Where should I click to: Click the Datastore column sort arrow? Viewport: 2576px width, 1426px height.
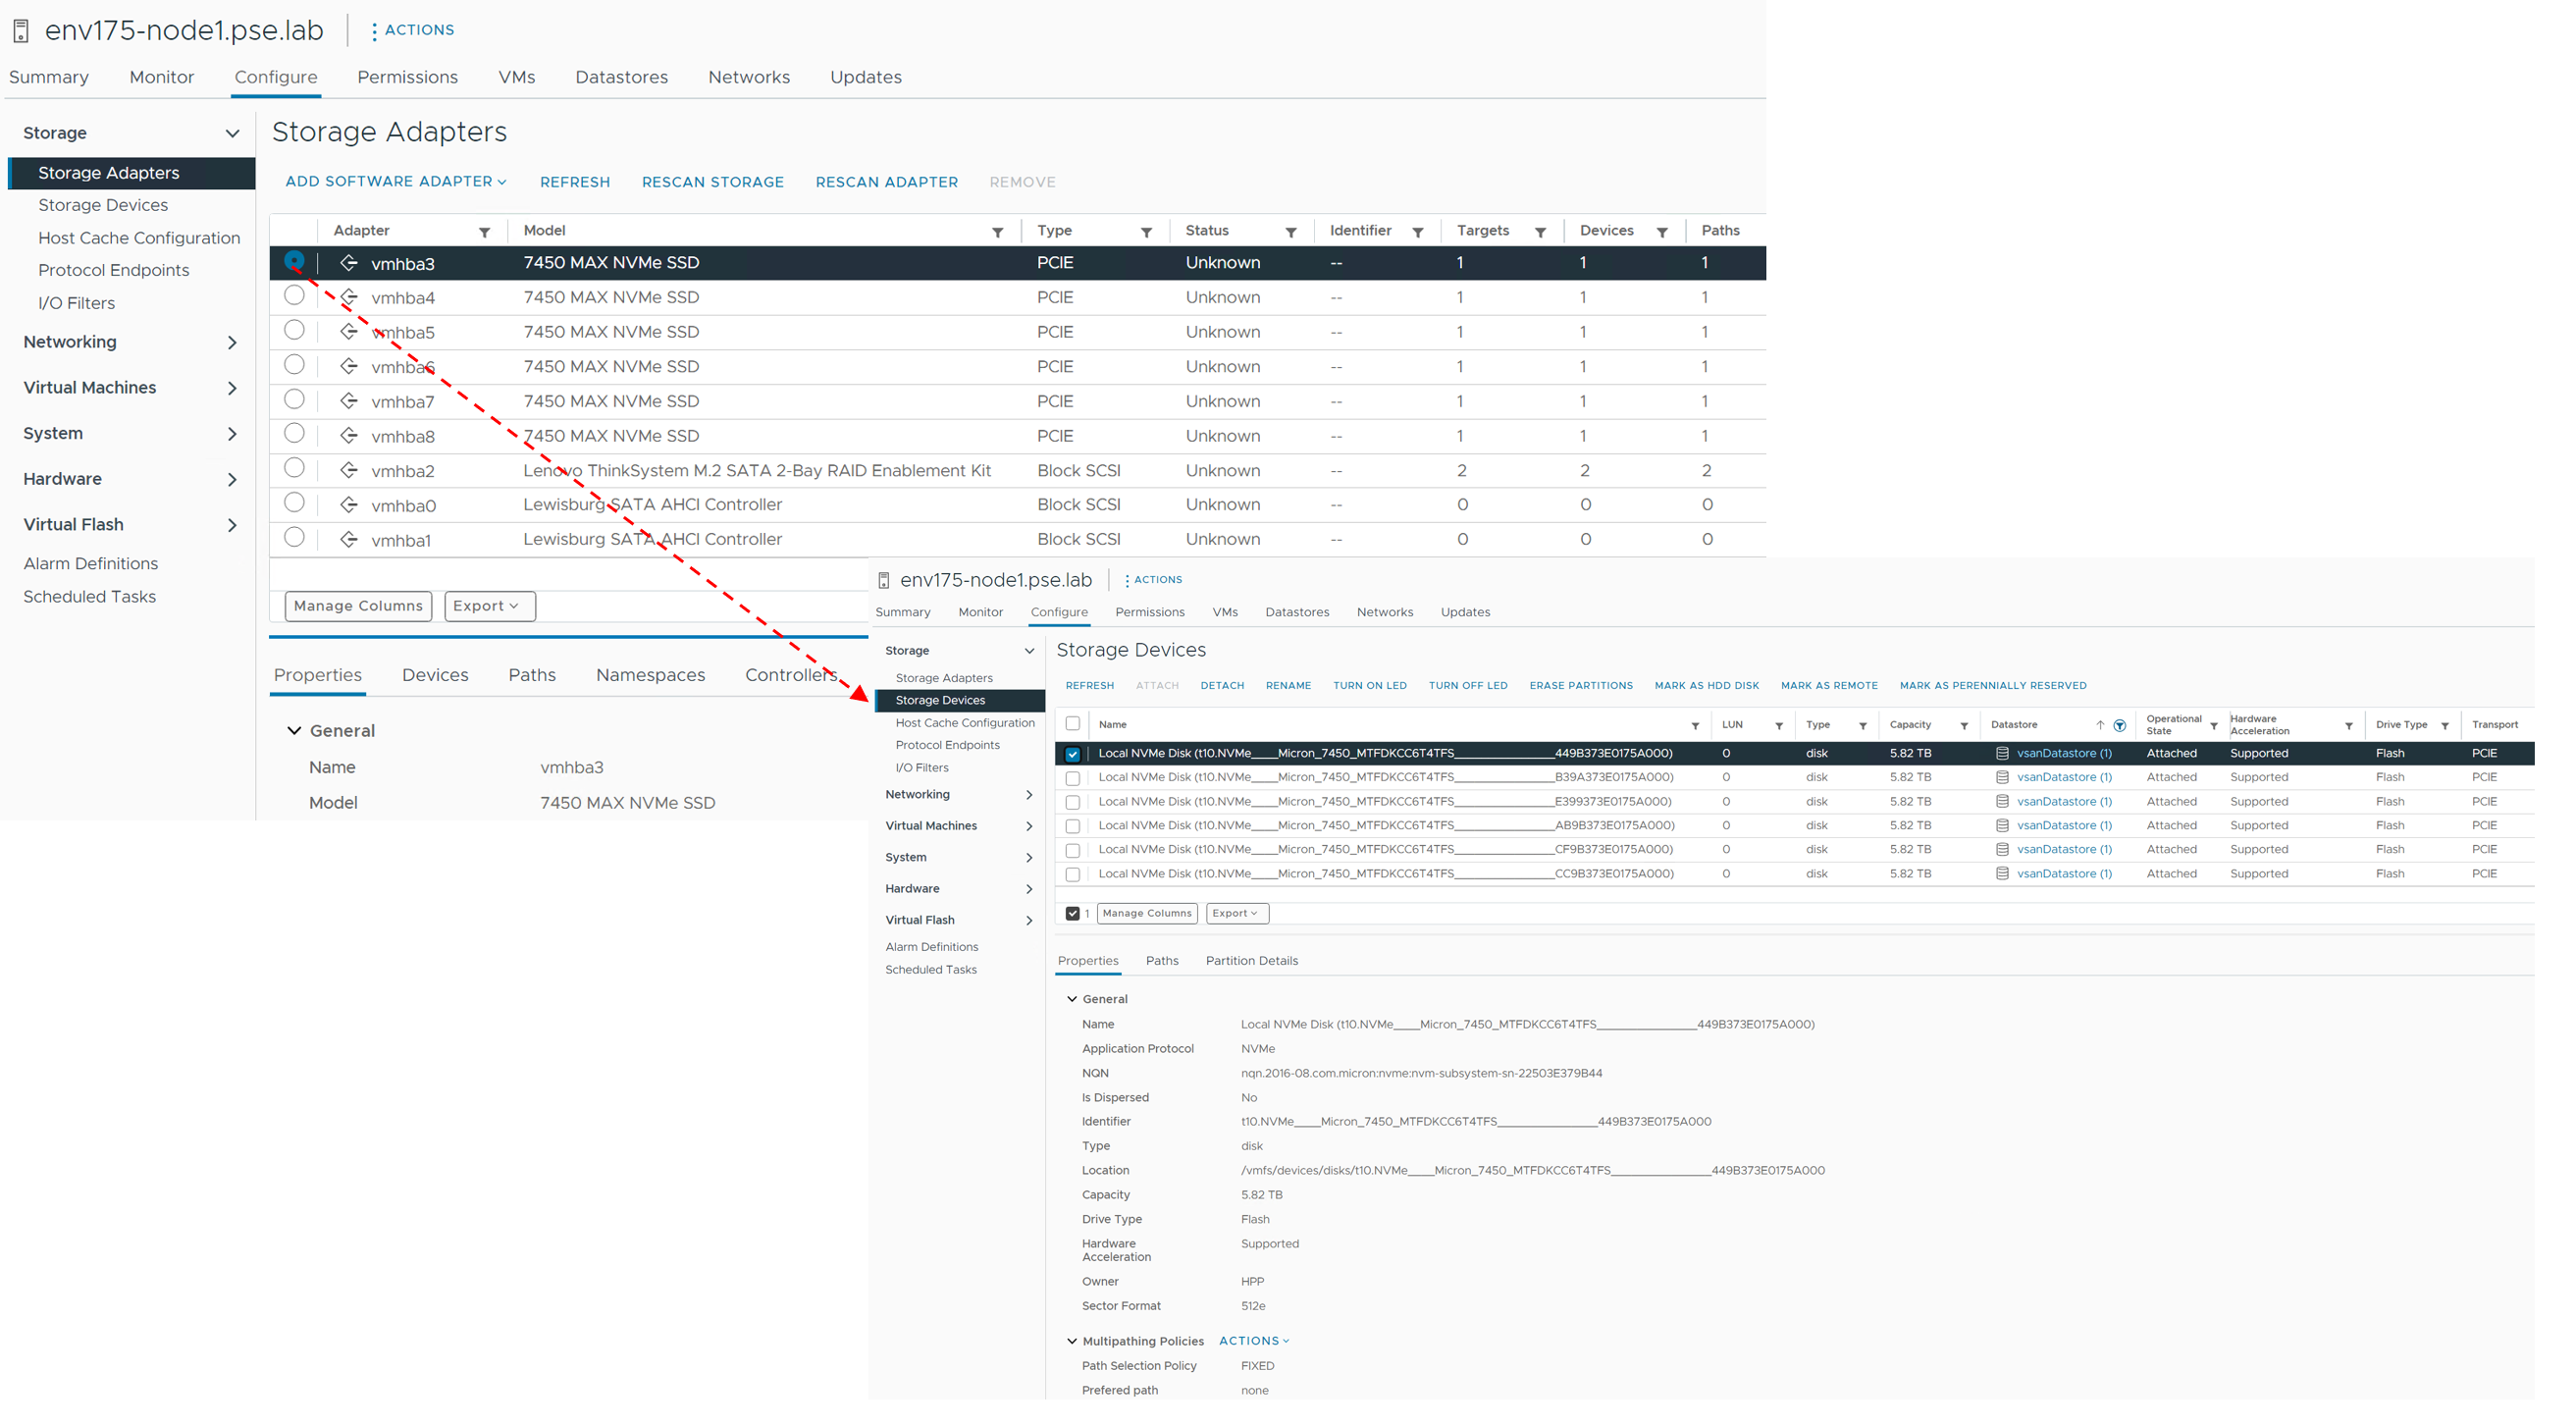(2099, 725)
